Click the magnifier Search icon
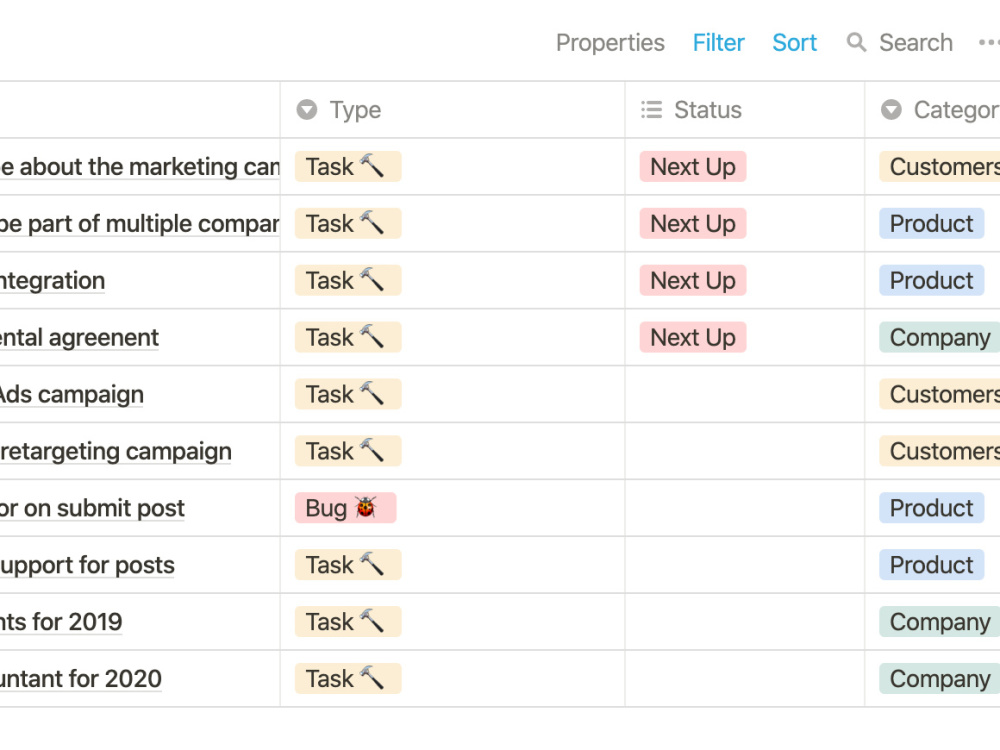This screenshot has width=1000, height=750. pos(856,43)
